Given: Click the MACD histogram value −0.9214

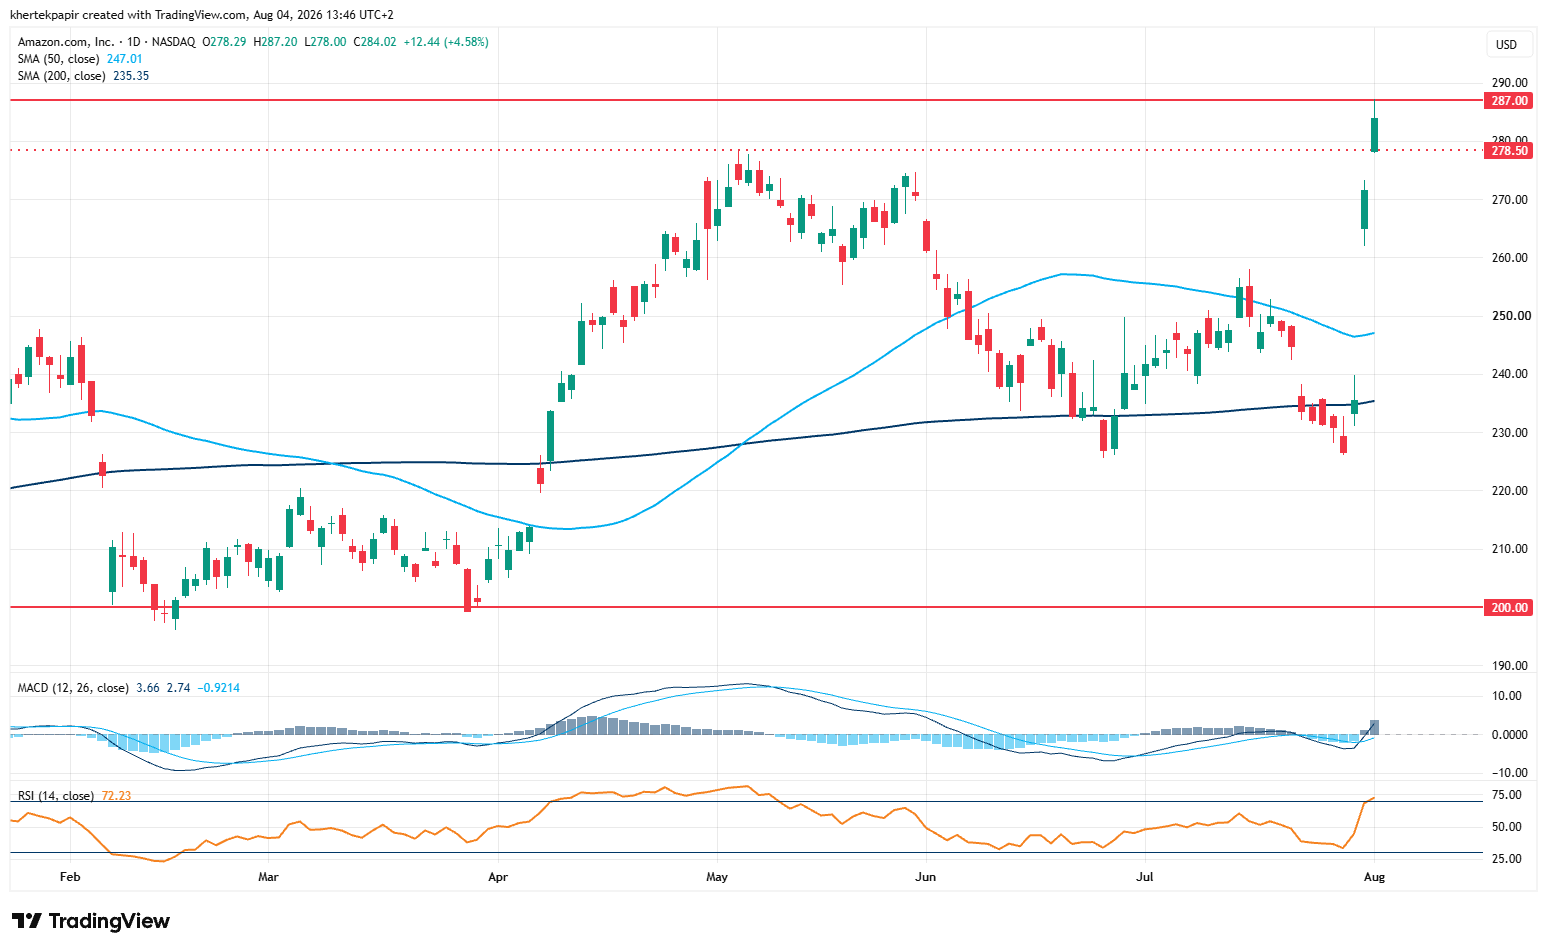Looking at the screenshot, I should pyautogui.click(x=218, y=688).
